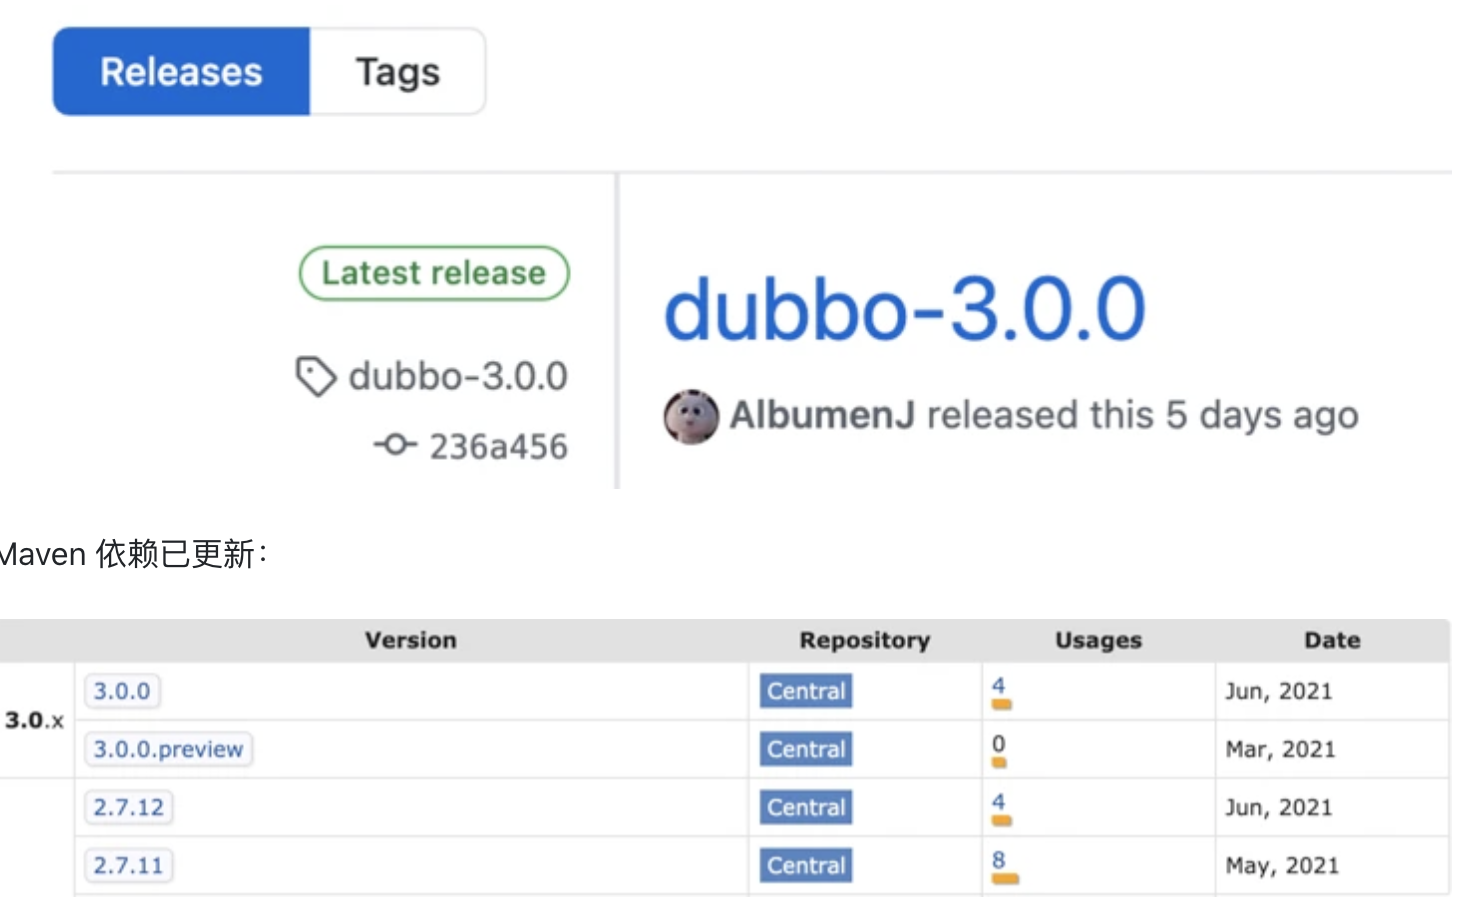Screen dimensions: 1468x918
Task: Click the usages count 4 for 3.0.0
Action: pos(998,686)
